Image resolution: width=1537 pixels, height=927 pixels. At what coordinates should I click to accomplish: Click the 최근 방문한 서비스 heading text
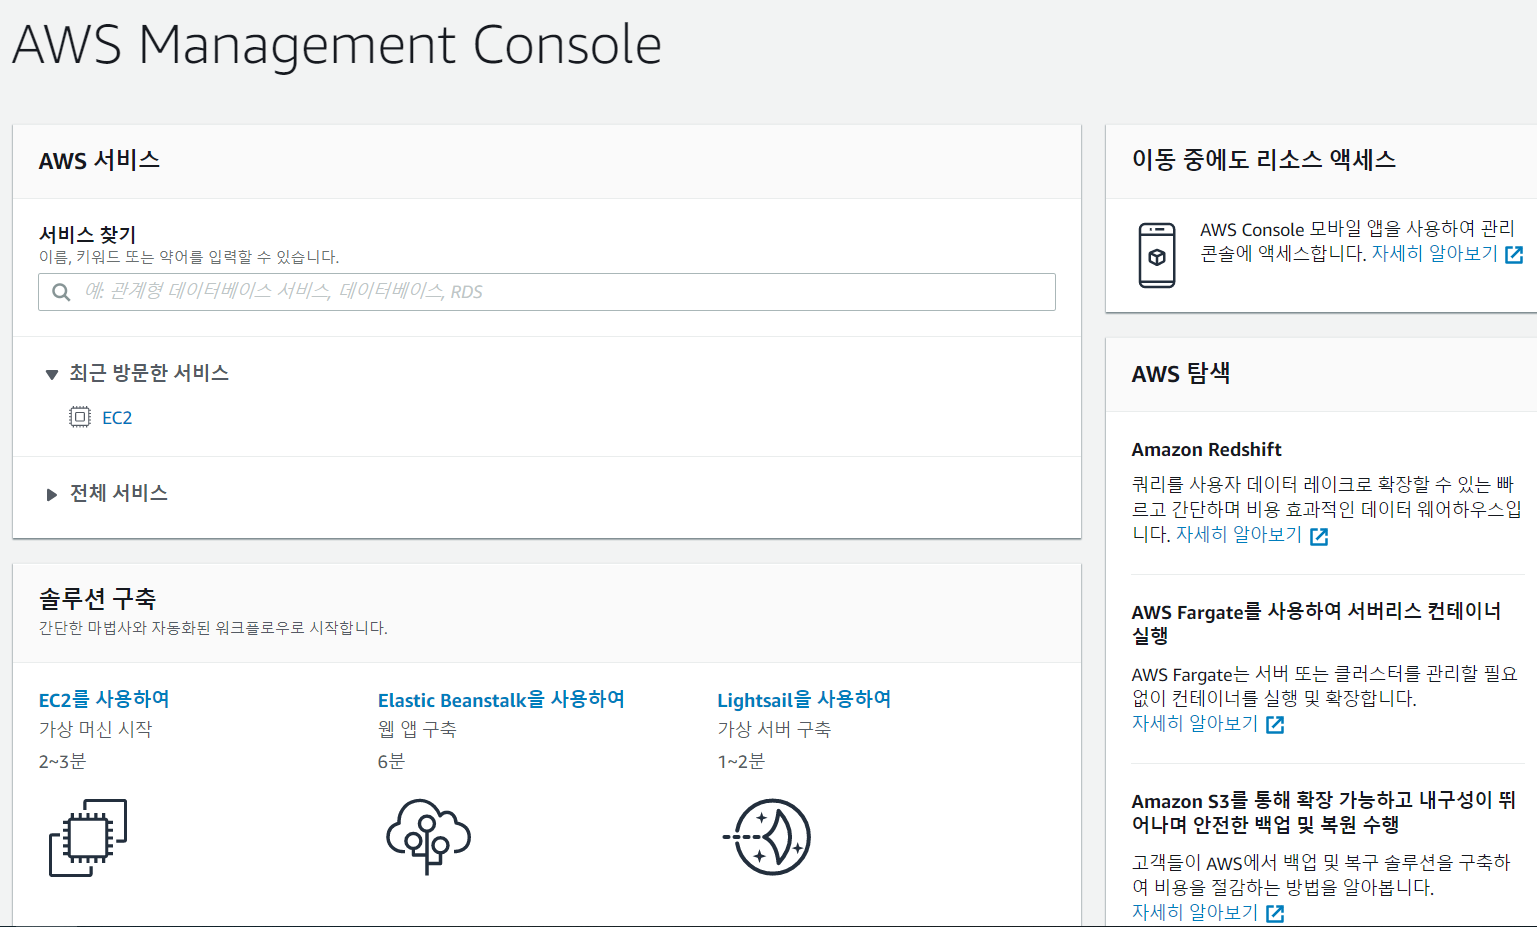(x=149, y=373)
